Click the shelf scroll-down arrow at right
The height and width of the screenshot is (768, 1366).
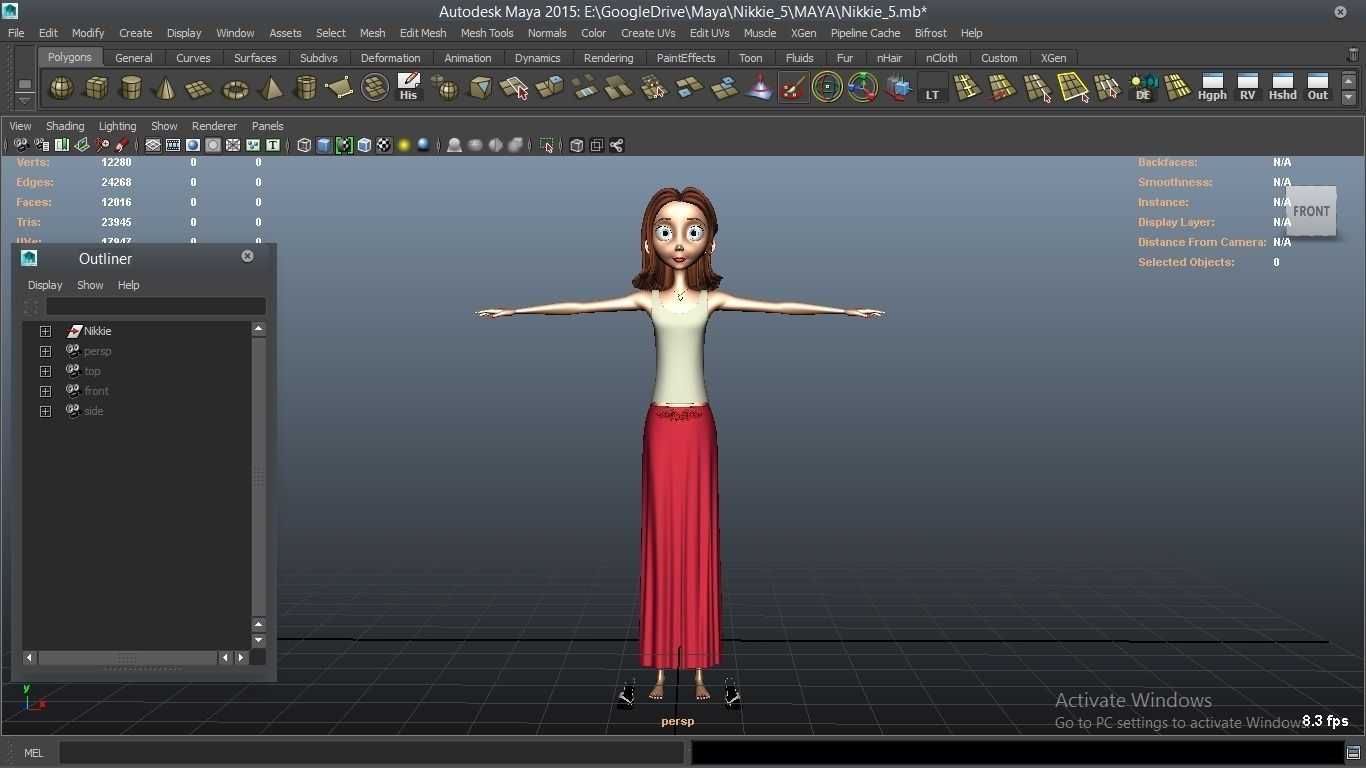pyautogui.click(x=1349, y=98)
